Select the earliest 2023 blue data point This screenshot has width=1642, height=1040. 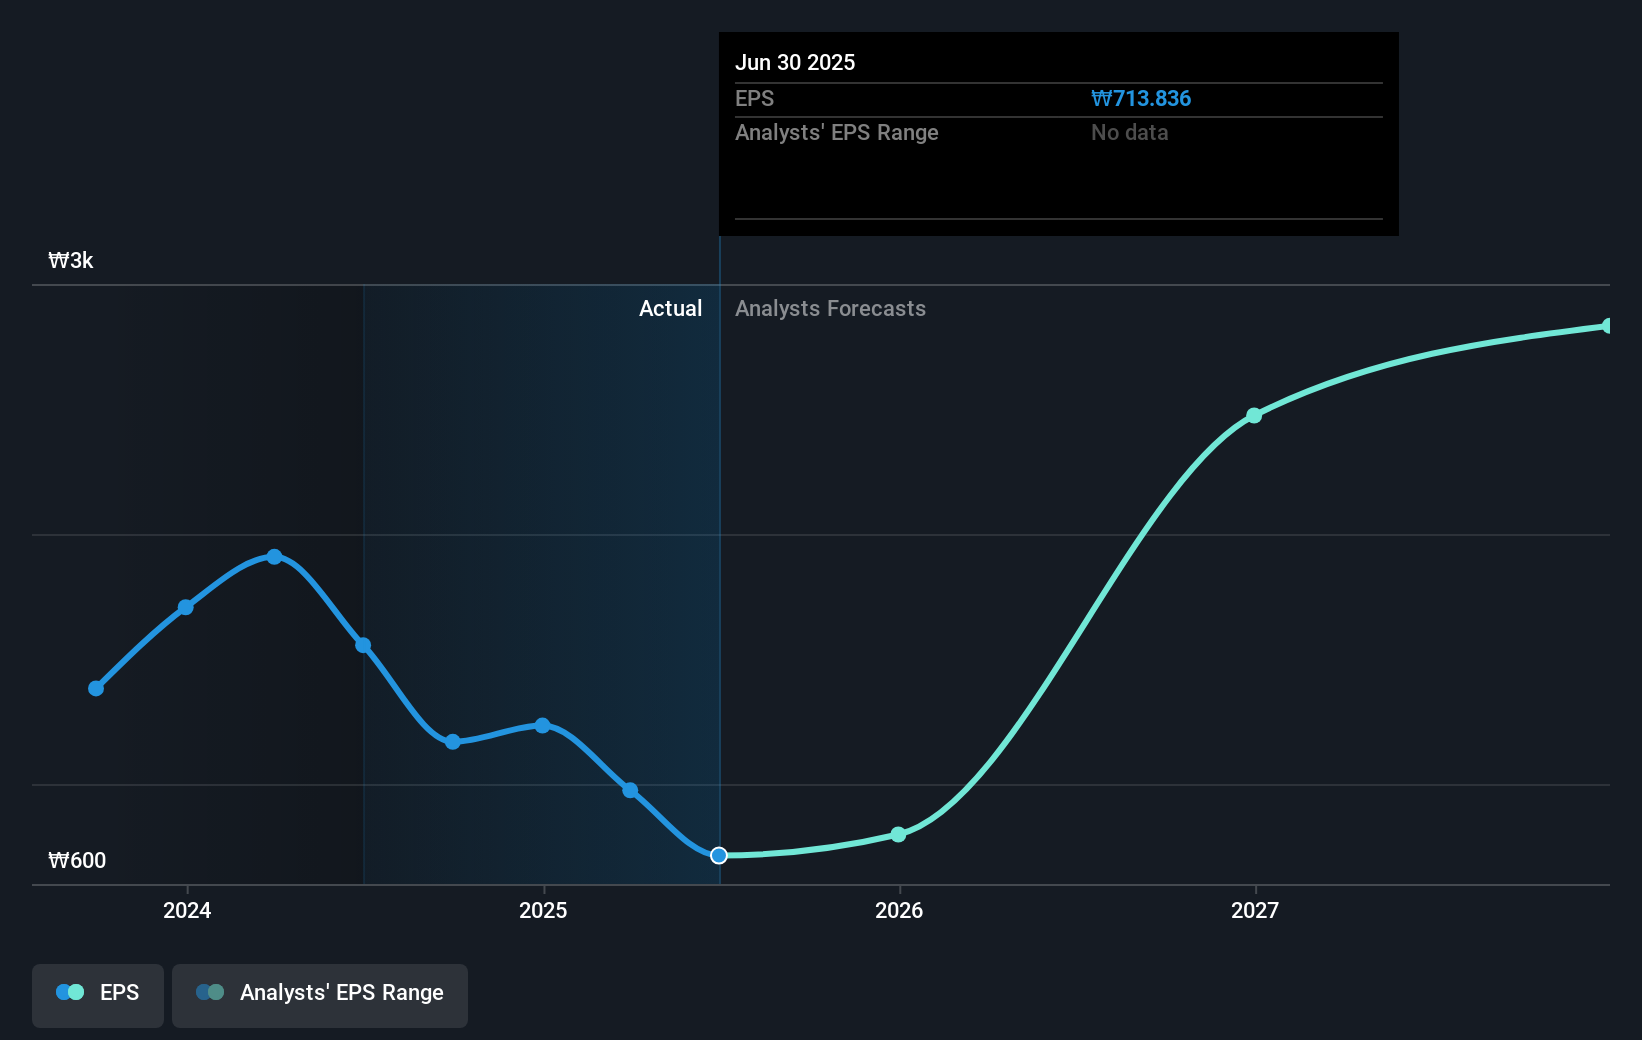[x=95, y=688]
